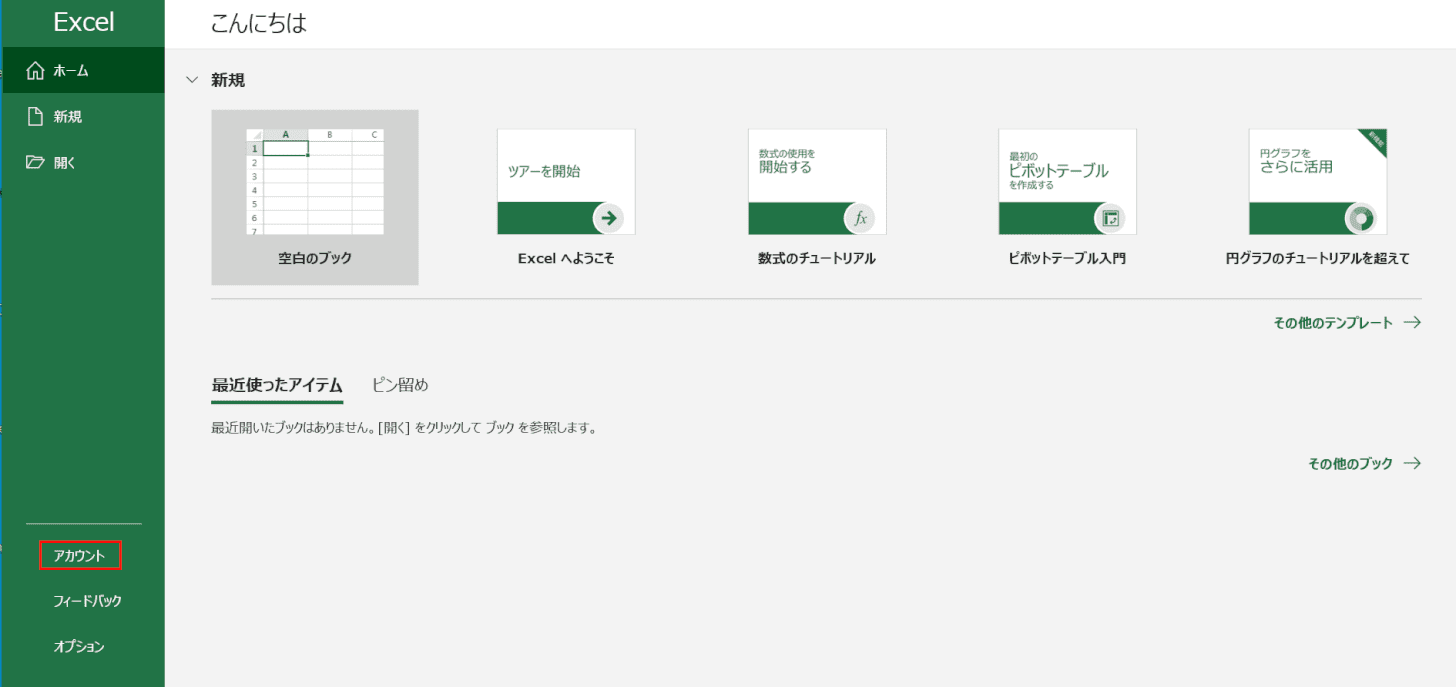
Task: Click the New (新規) document icon in the sidebar
Action: coord(36,116)
